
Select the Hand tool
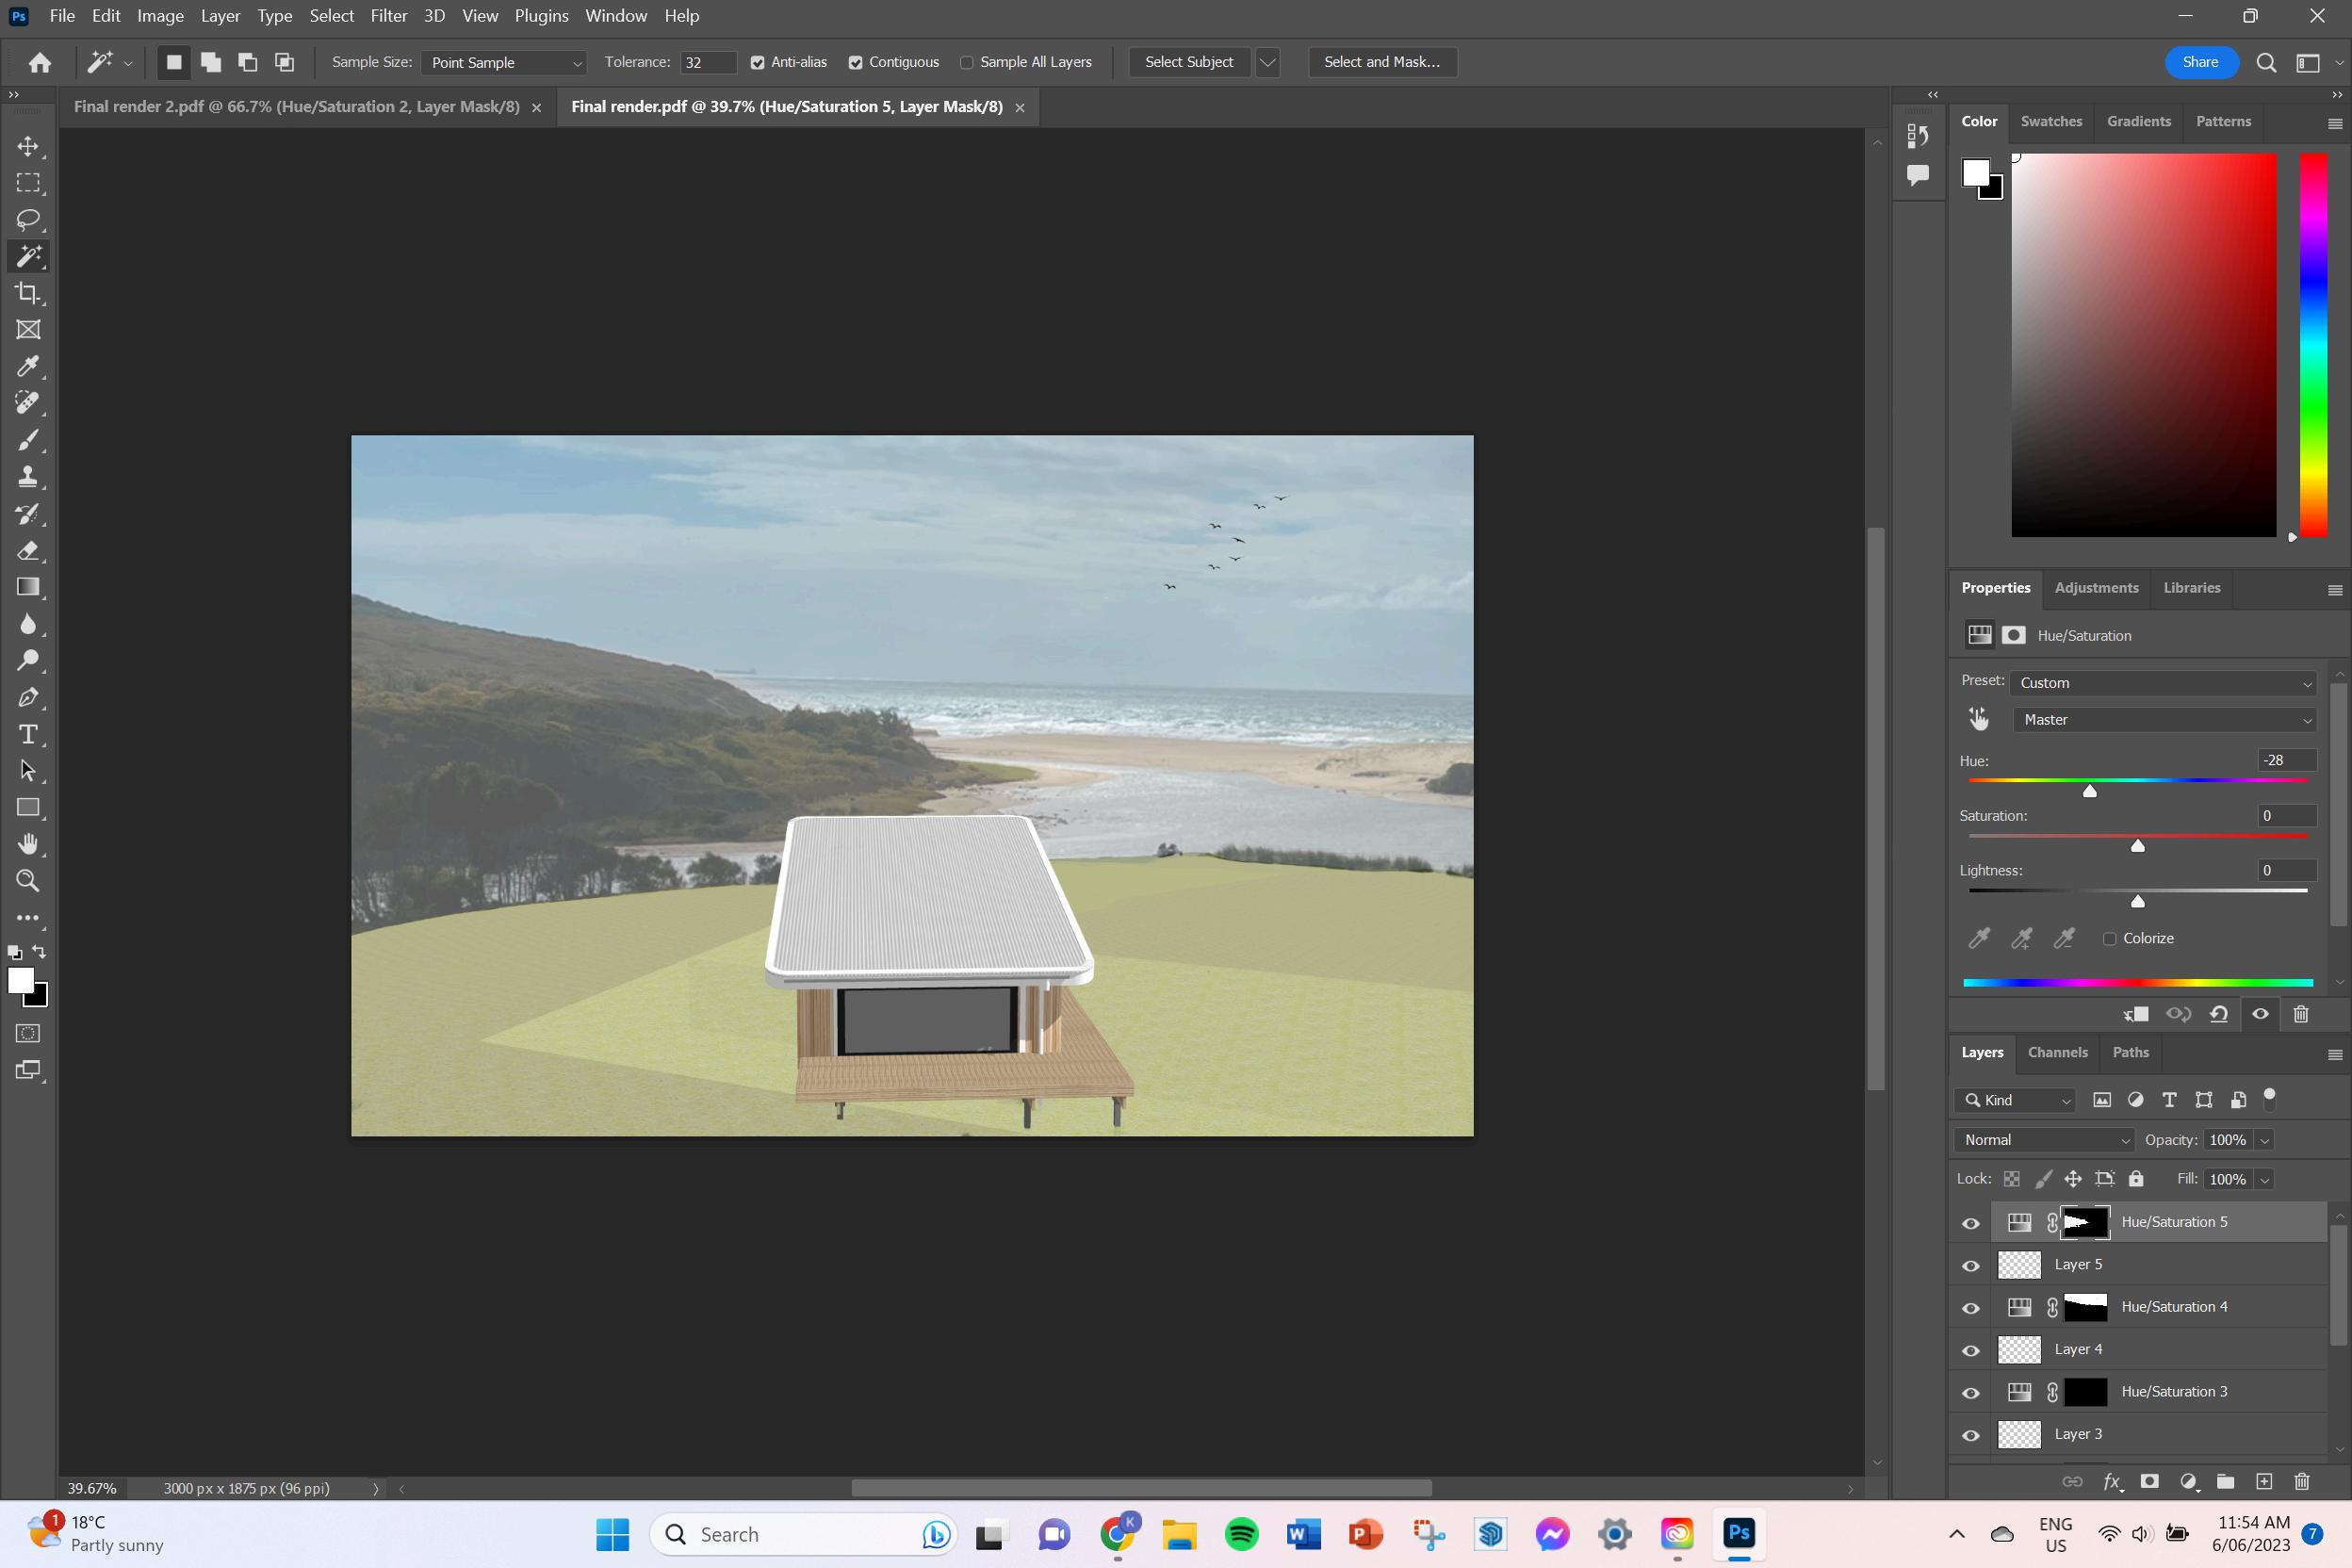click(x=28, y=844)
